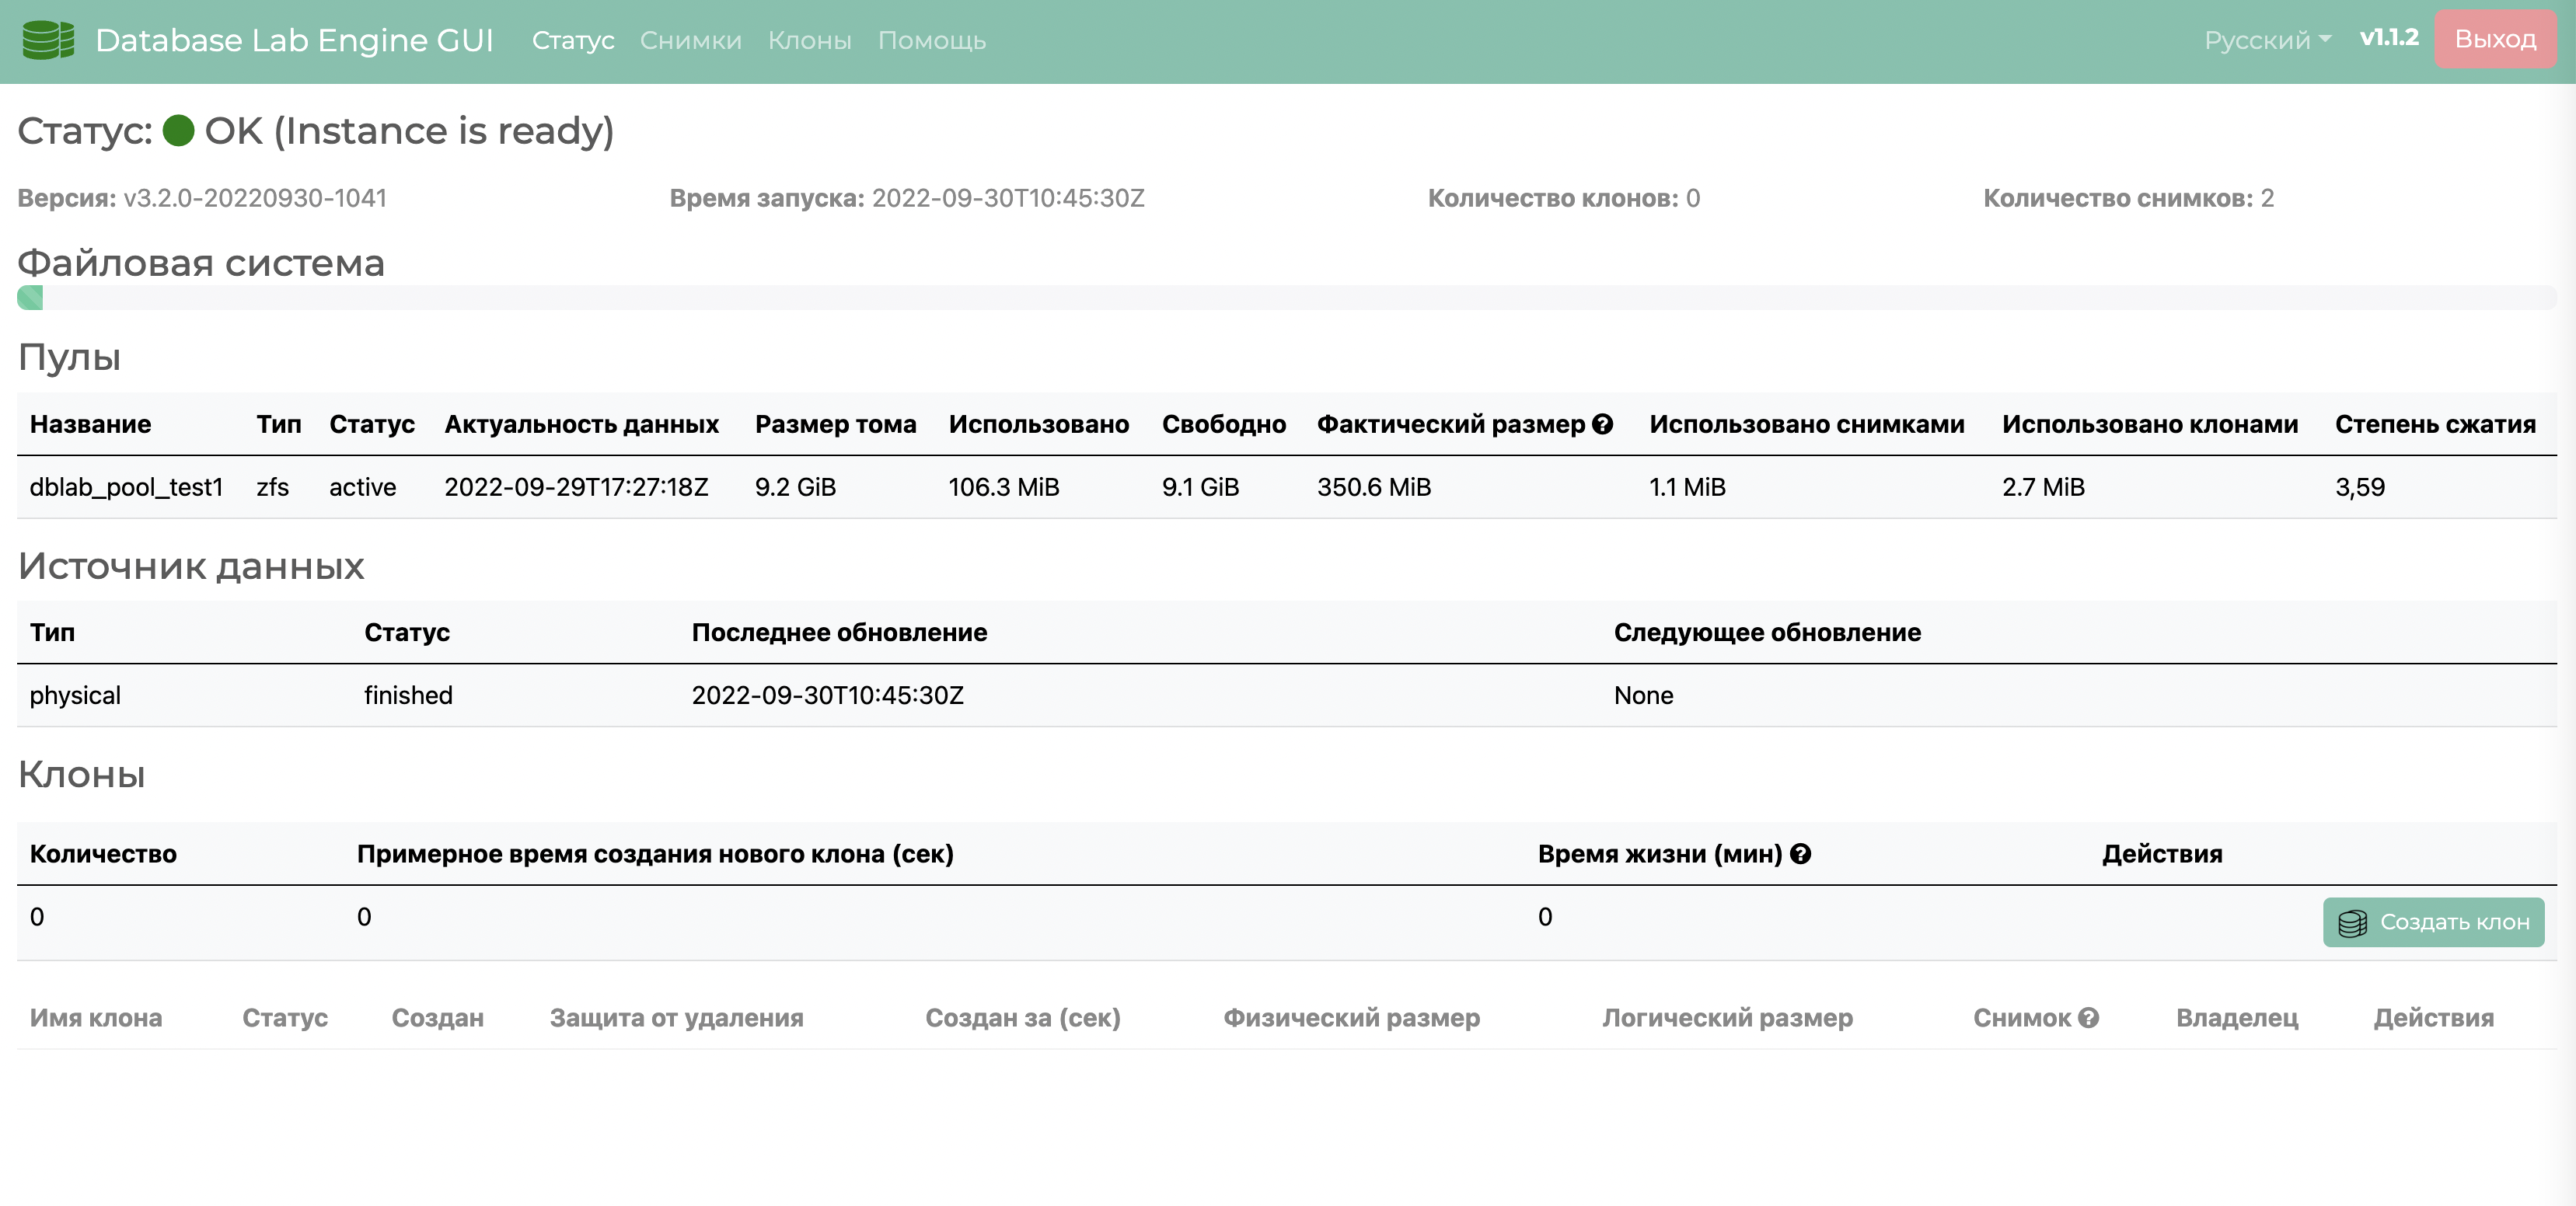Click next update value None
2576x1206 pixels.
(x=1643, y=695)
